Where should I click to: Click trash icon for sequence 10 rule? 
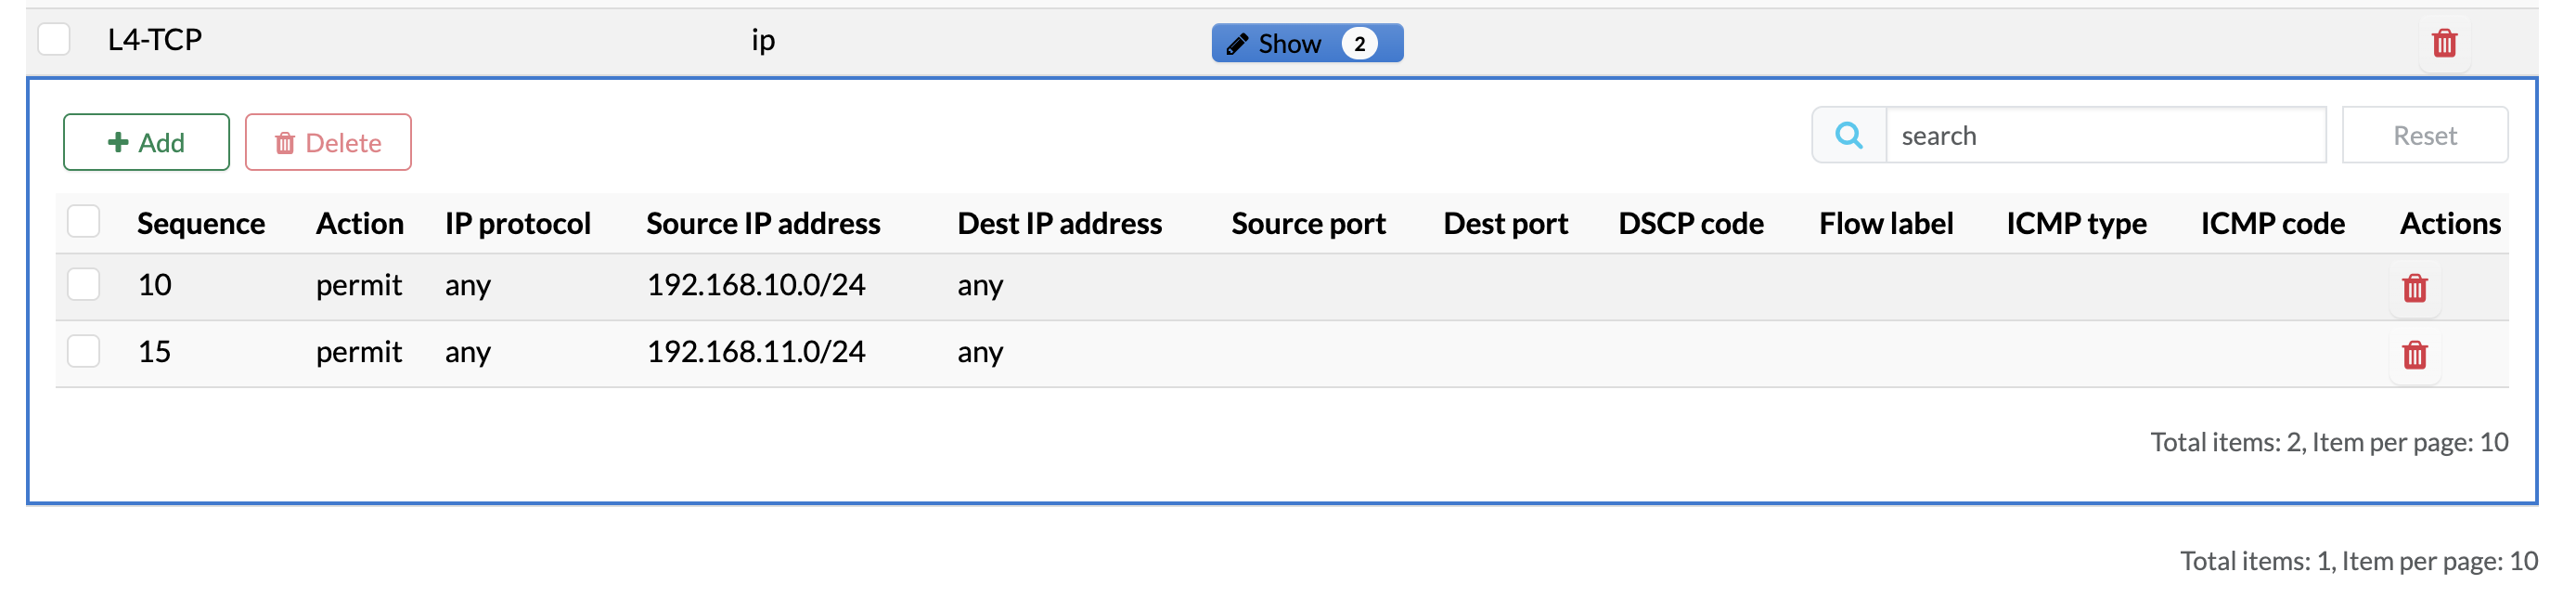click(x=2414, y=288)
